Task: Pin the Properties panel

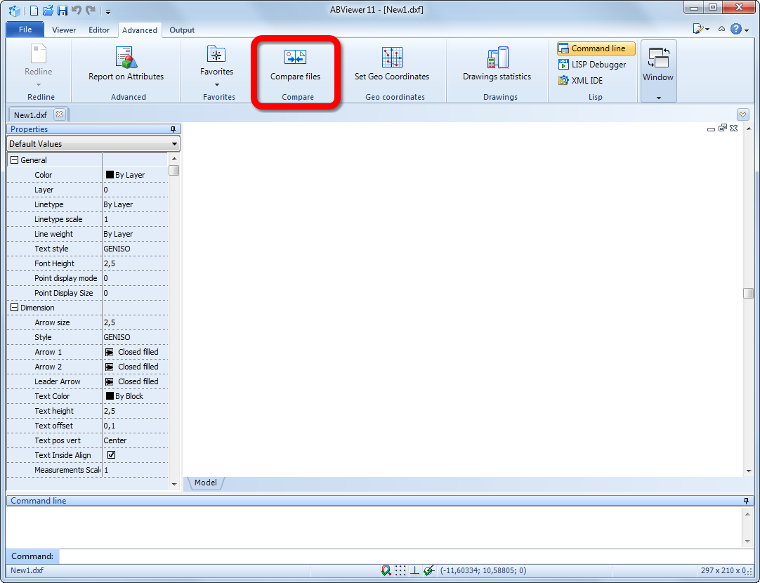Action: (x=173, y=129)
